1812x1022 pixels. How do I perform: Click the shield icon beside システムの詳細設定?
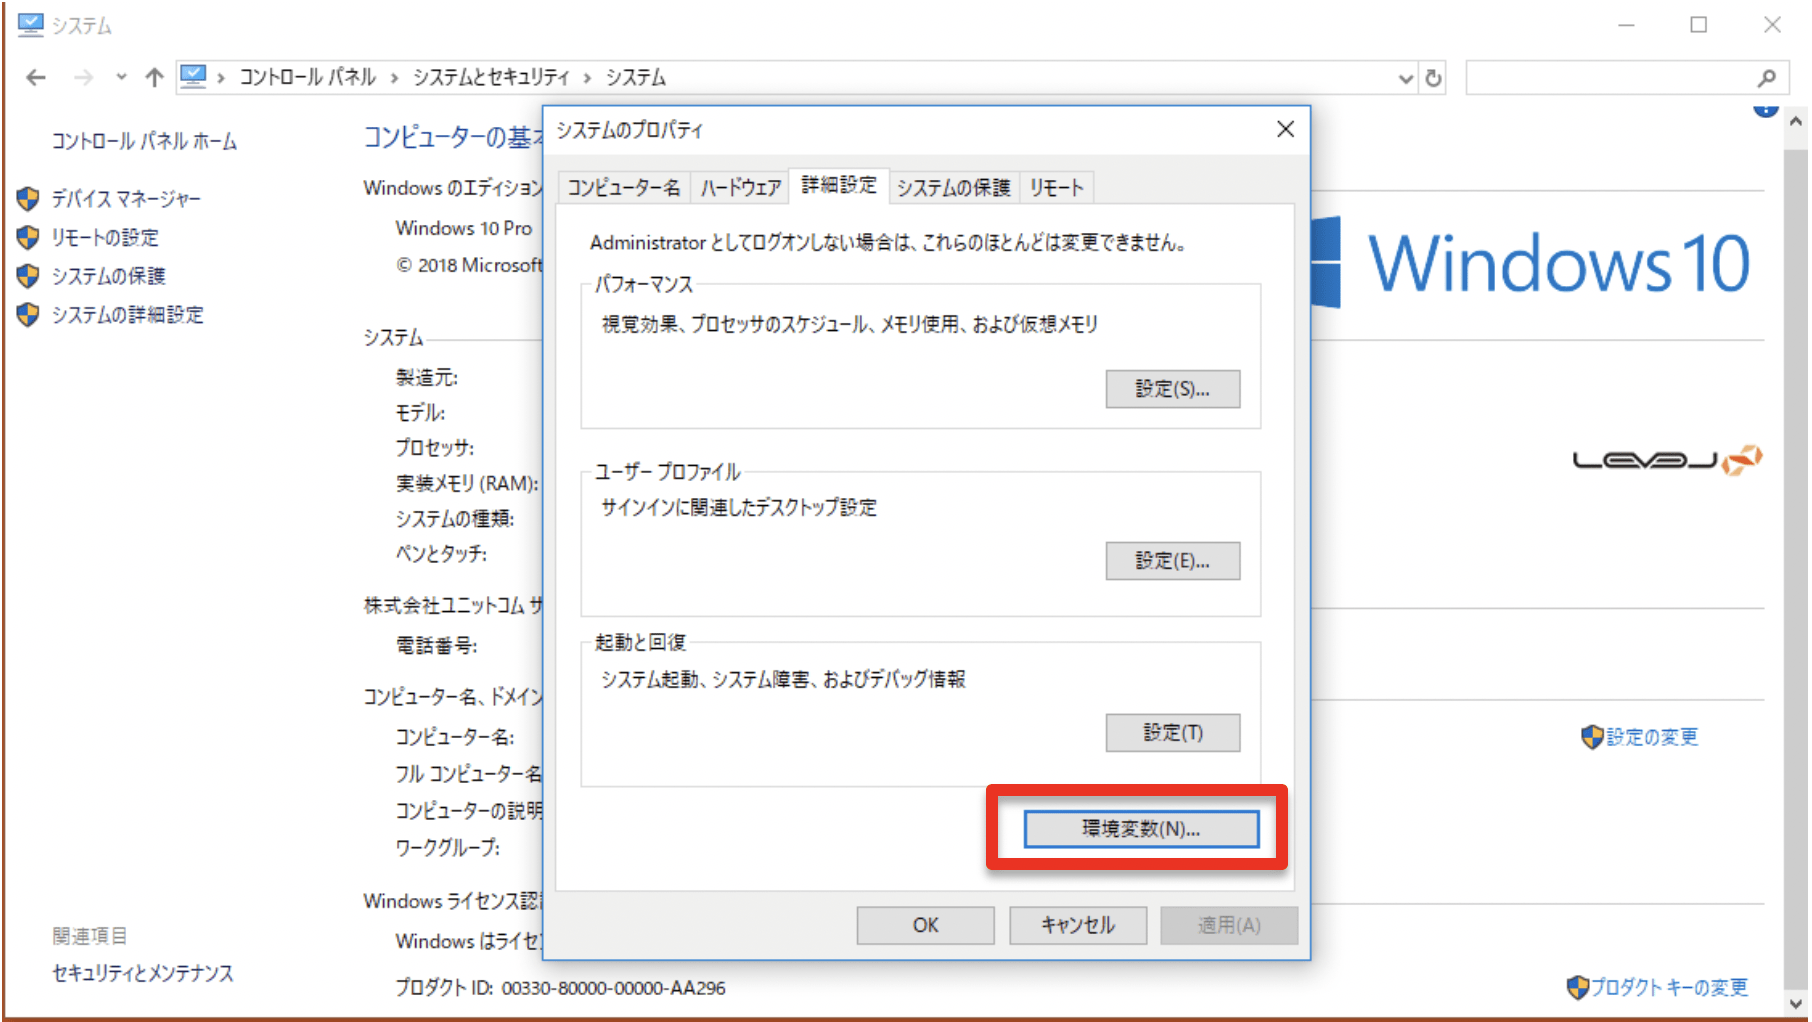[x=28, y=315]
